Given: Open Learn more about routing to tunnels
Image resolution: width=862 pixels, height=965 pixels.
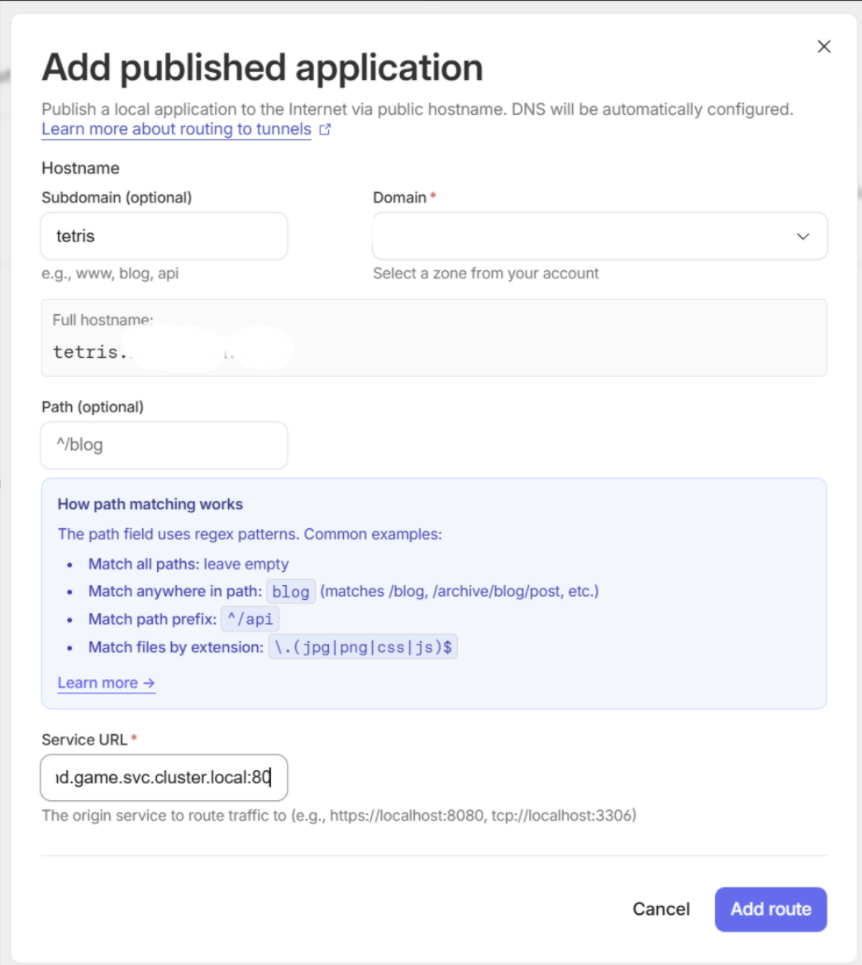Looking at the screenshot, I should pyautogui.click(x=176, y=130).
